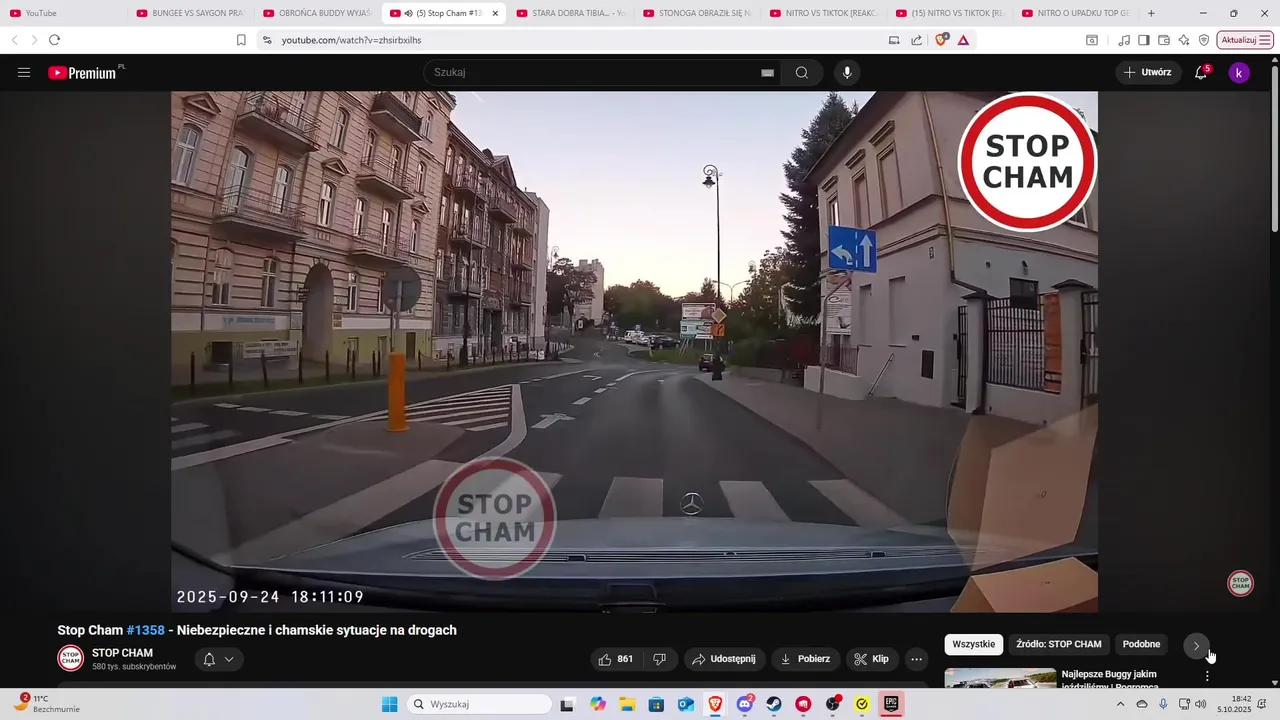1280x720 pixels.
Task: Open Brave playlist music note icon
Action: pyautogui.click(x=1124, y=40)
